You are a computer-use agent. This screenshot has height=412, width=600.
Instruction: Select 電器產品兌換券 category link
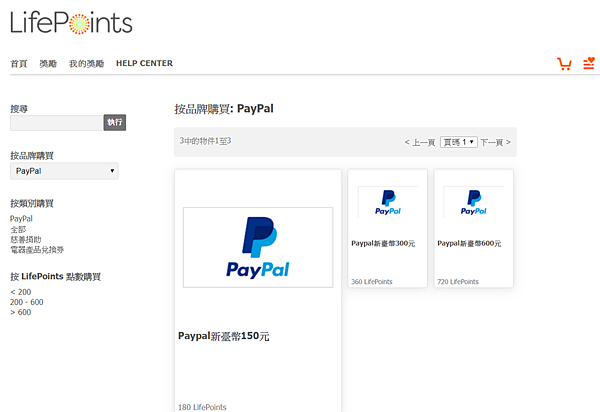37,250
